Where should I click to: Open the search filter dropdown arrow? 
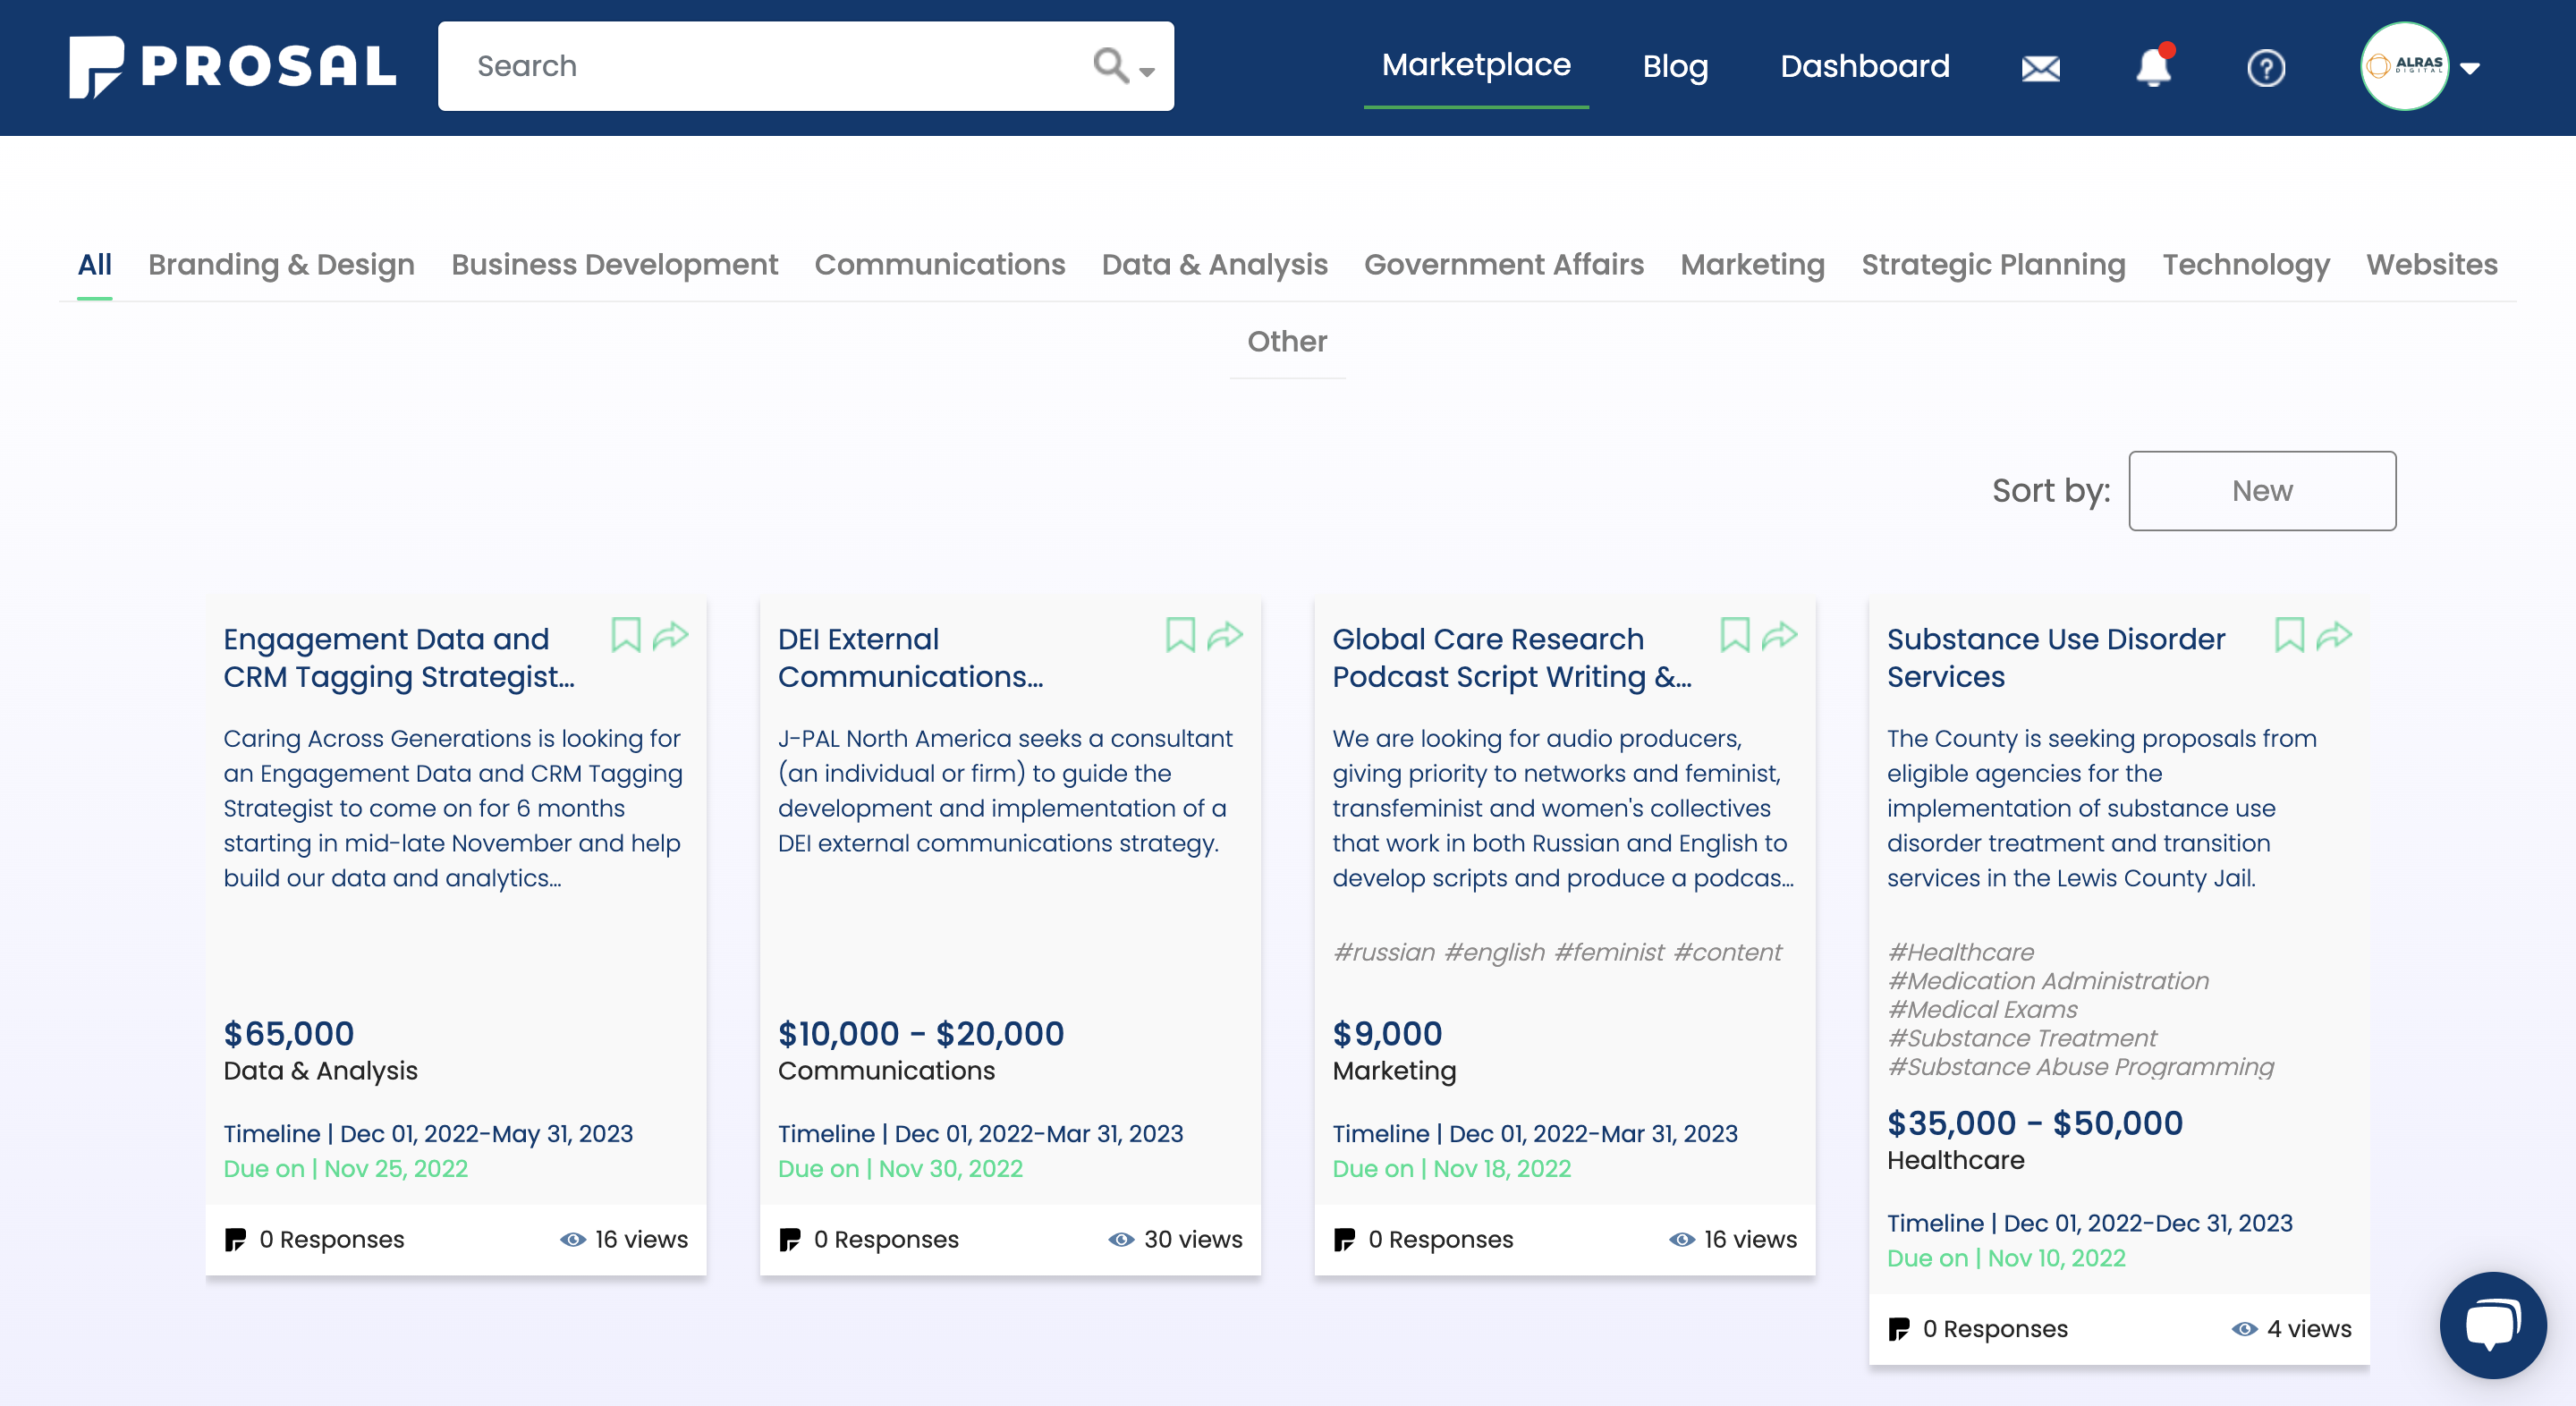pos(1145,75)
